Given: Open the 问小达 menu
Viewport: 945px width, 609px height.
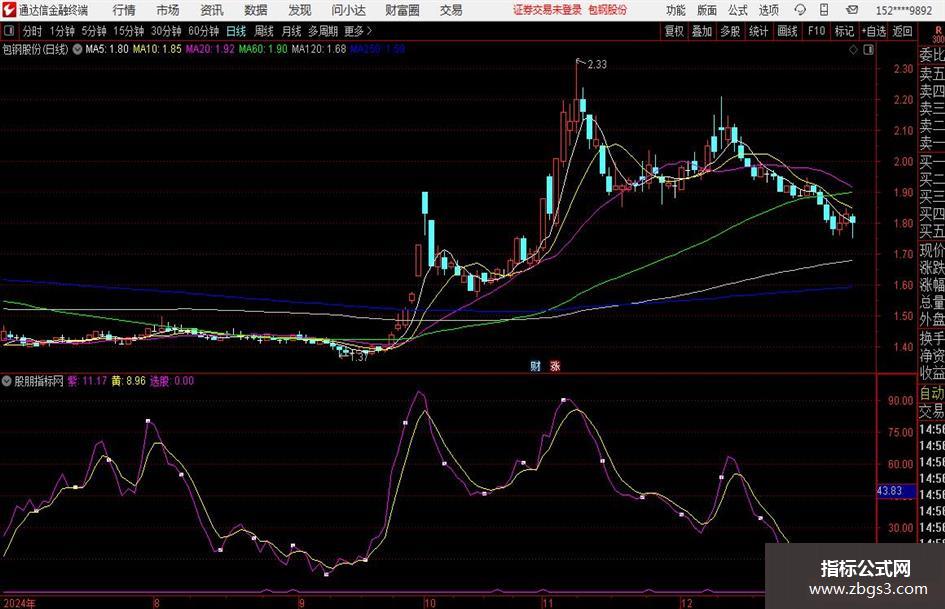Looking at the screenshot, I should [x=348, y=10].
